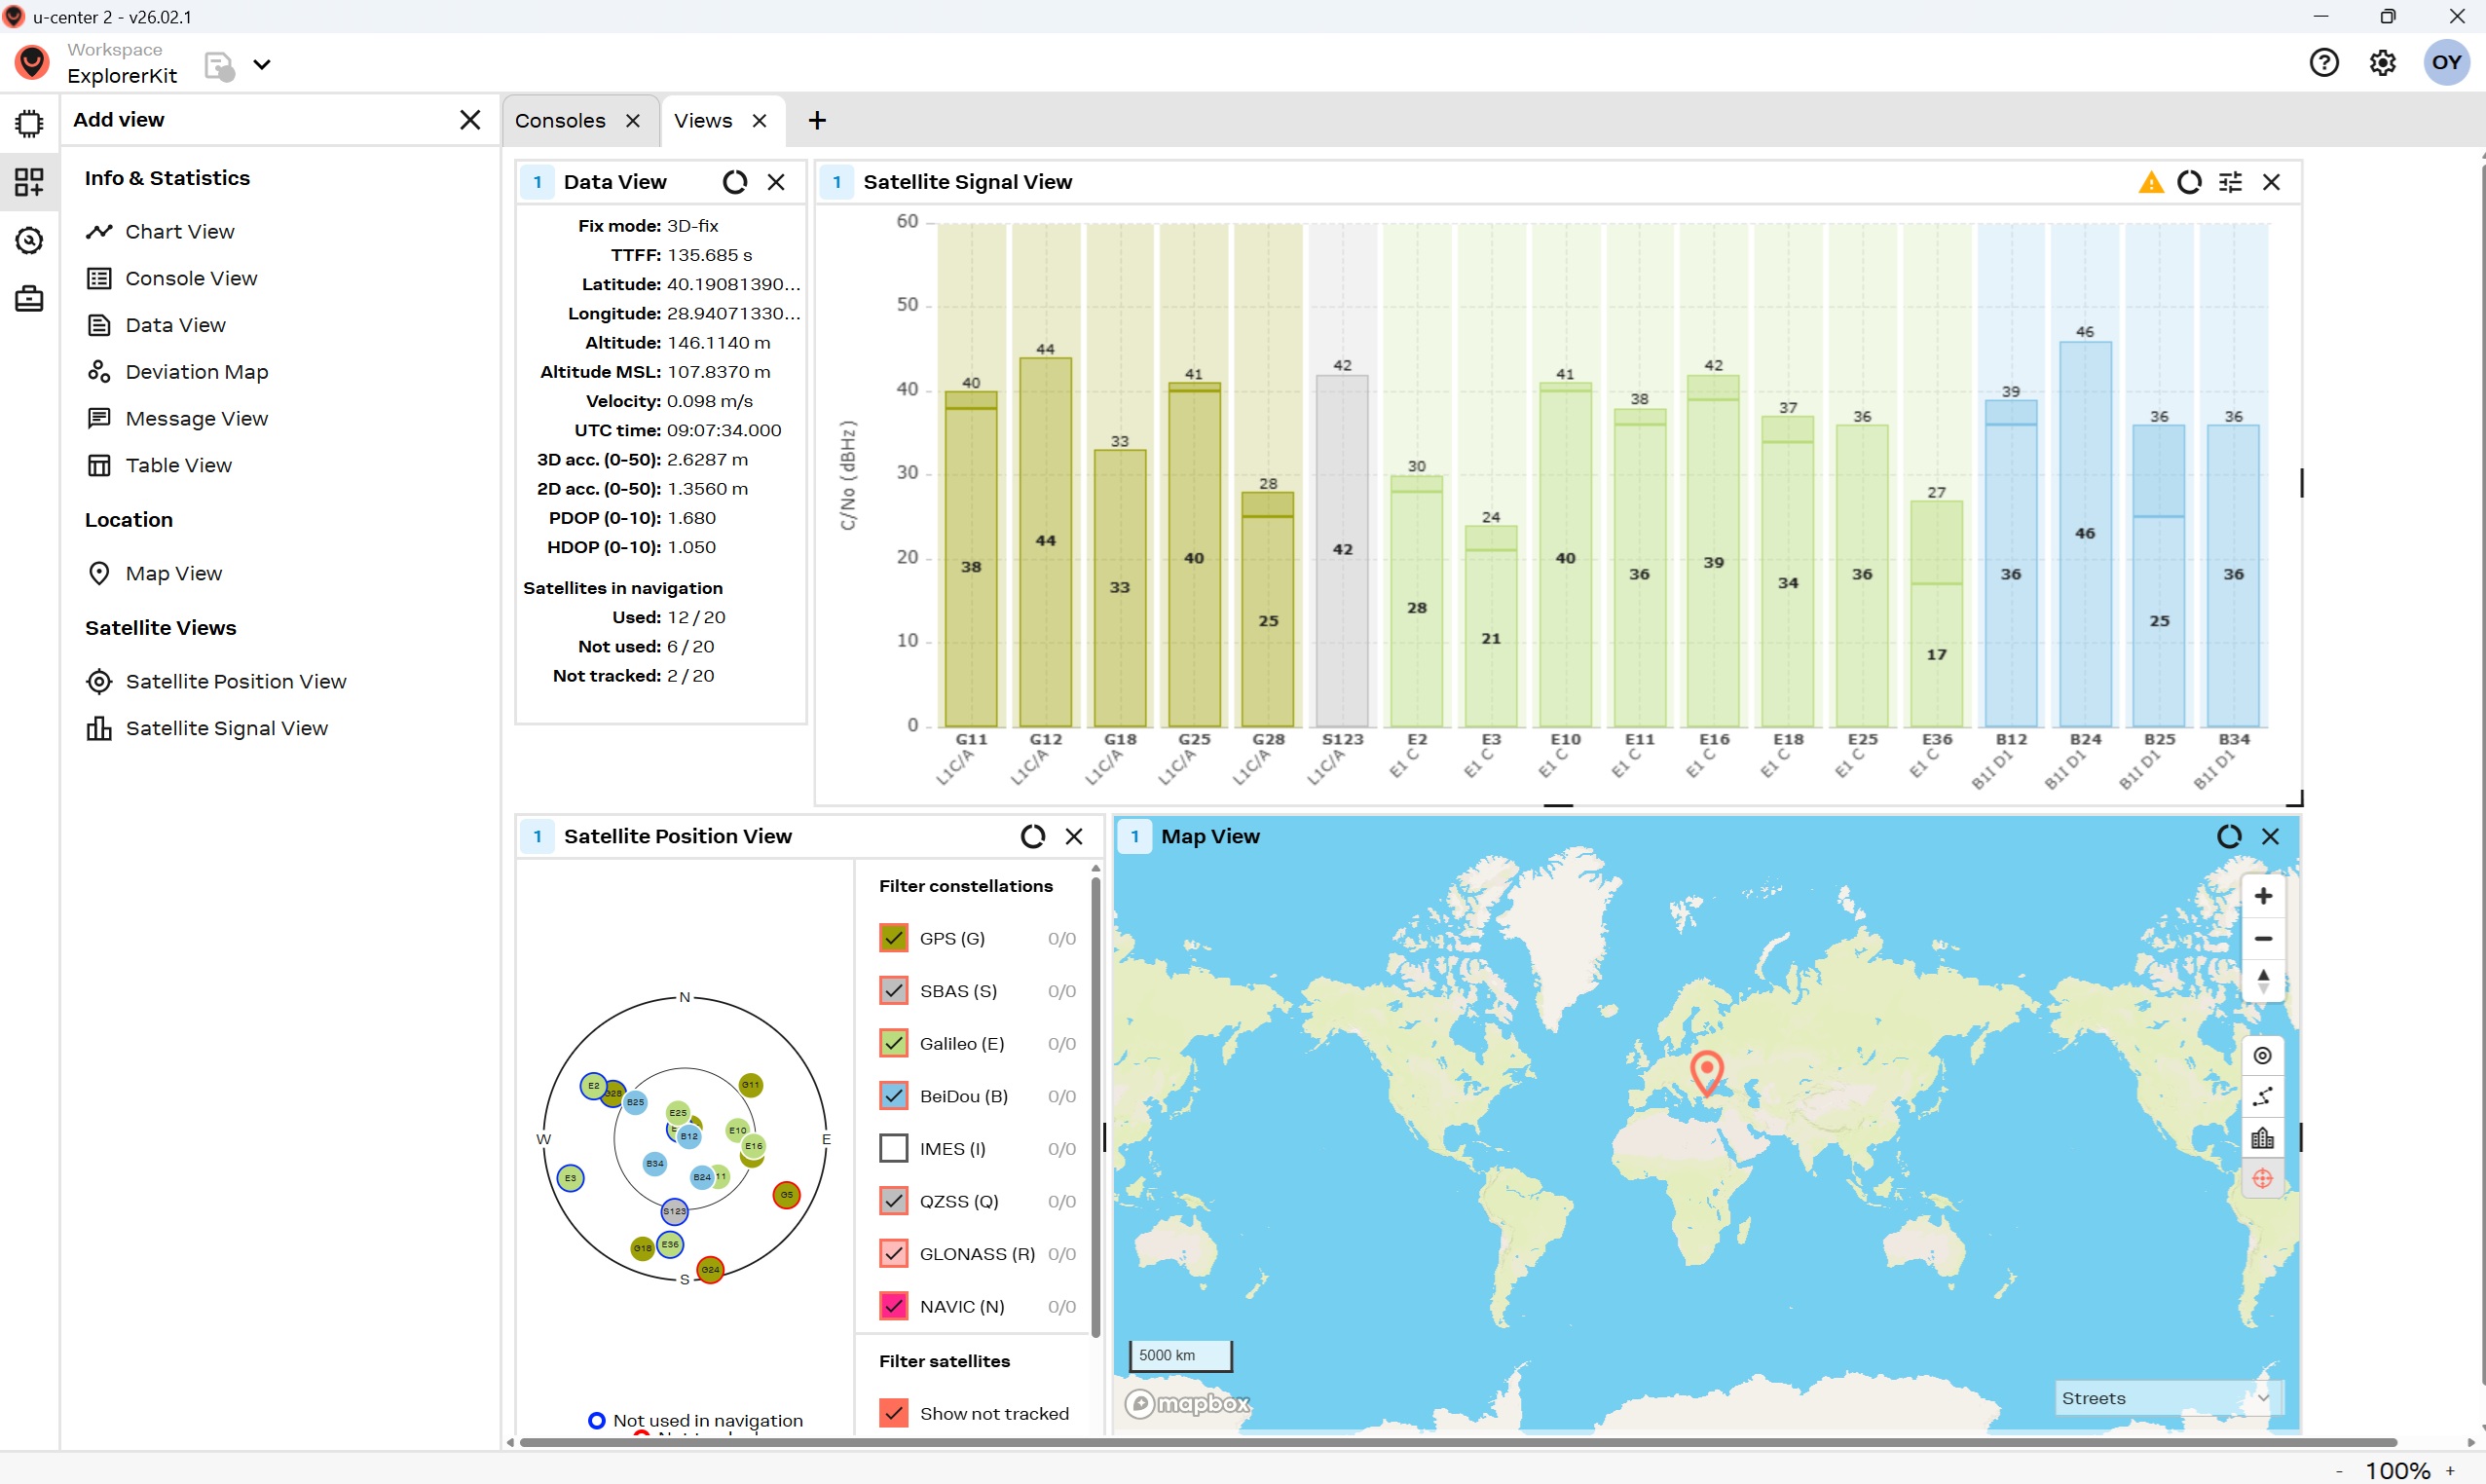2486x1484 pixels.
Task: Open the devices chip icon in sidebar
Action: coord(29,123)
